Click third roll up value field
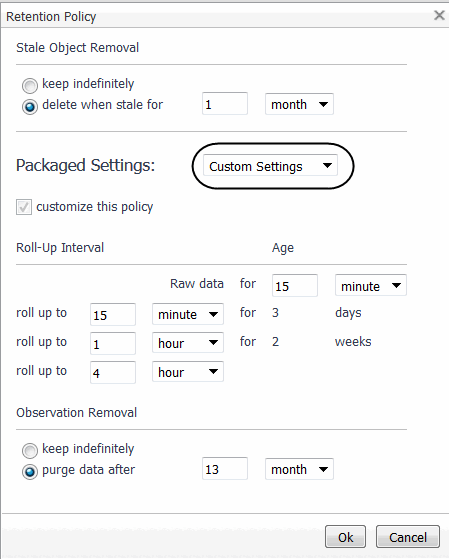This screenshot has height=559, width=449. click(x=113, y=372)
